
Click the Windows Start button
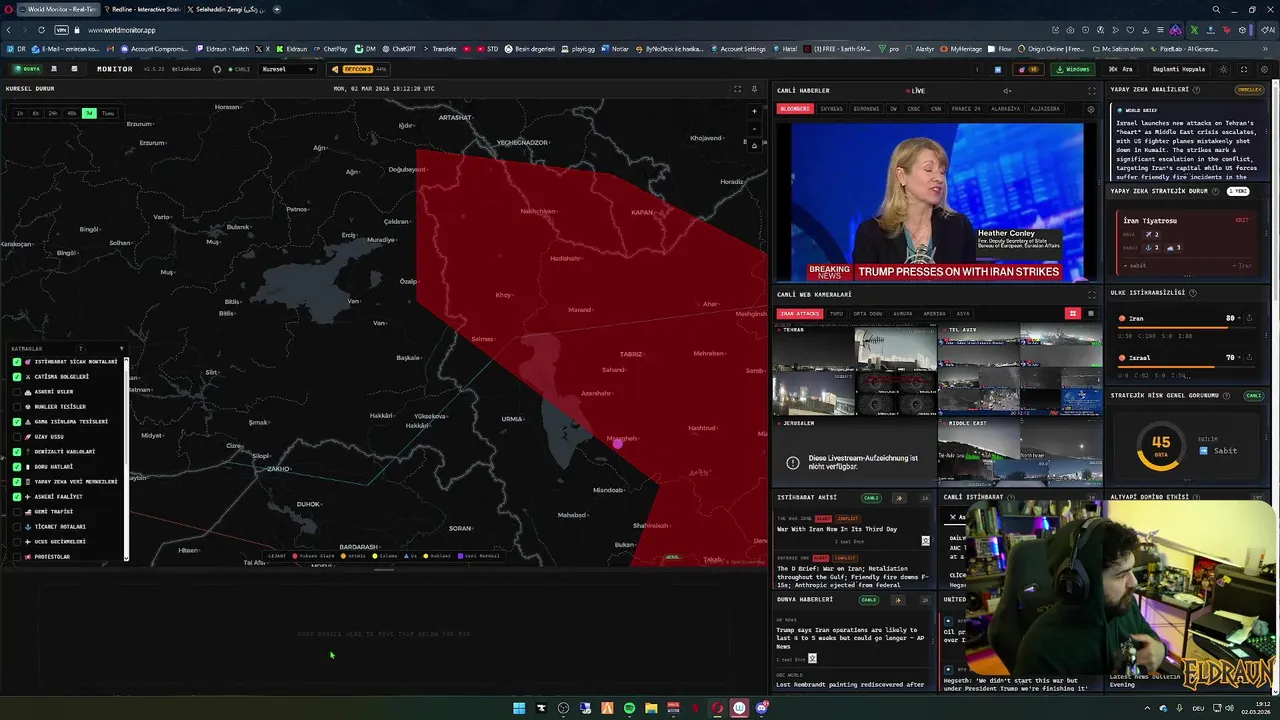519,708
